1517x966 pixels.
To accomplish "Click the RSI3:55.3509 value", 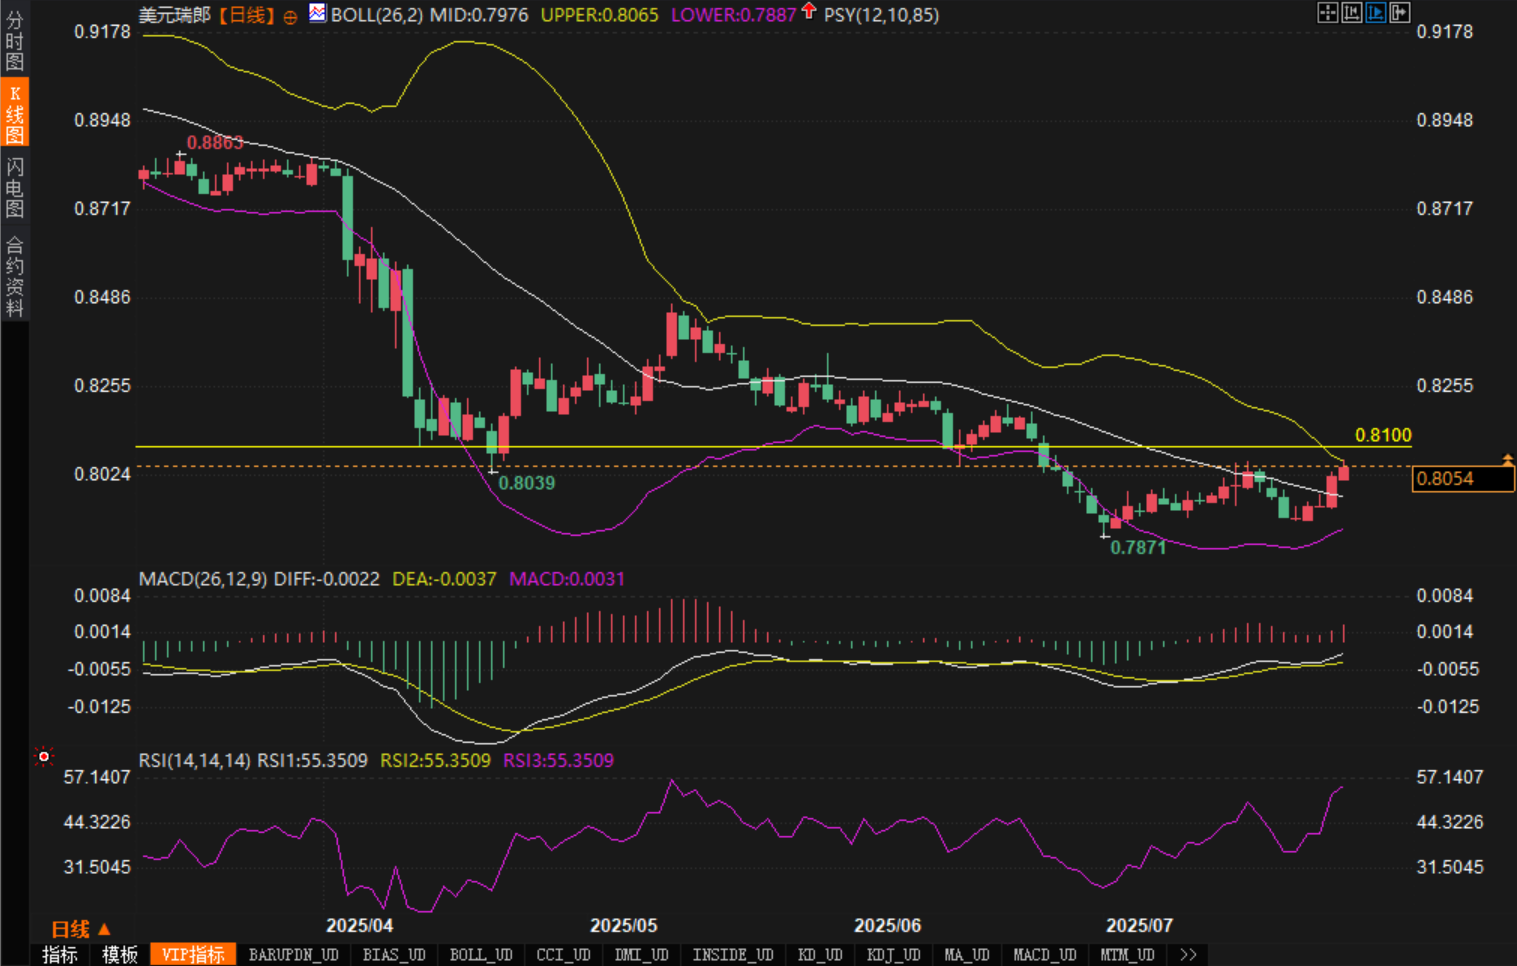I will coord(558,761).
